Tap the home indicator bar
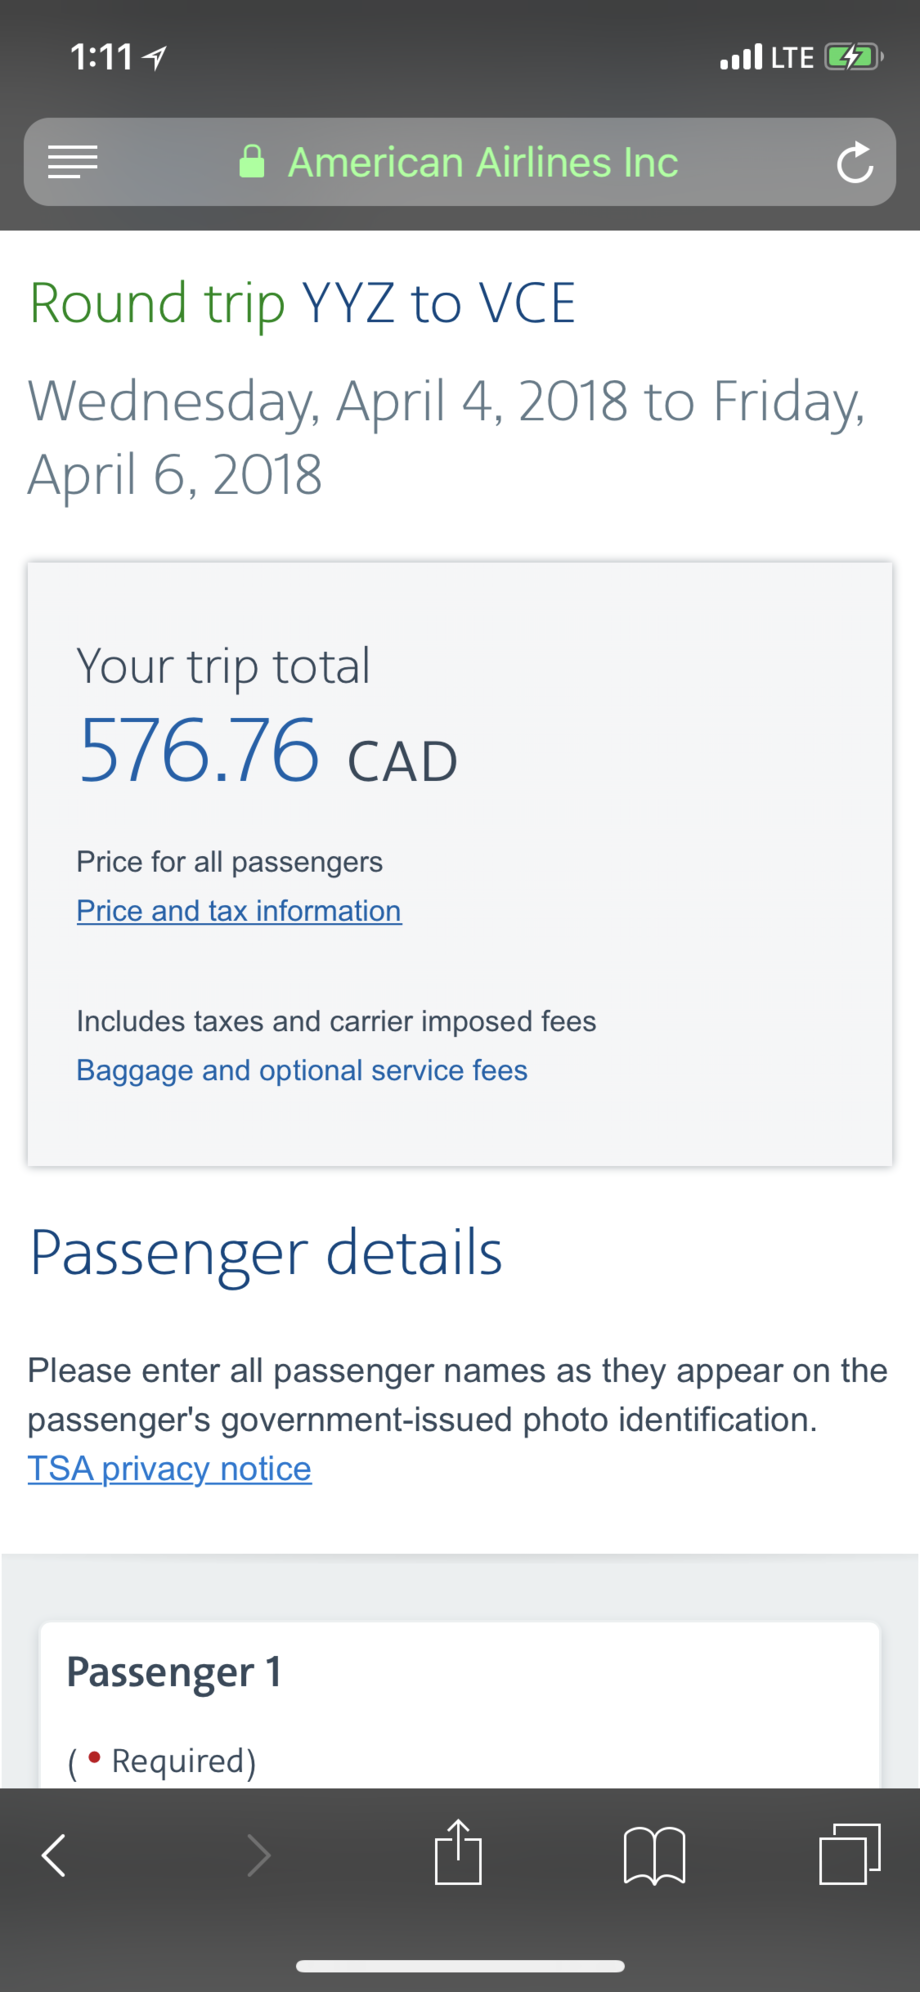 pyautogui.click(x=460, y=1966)
